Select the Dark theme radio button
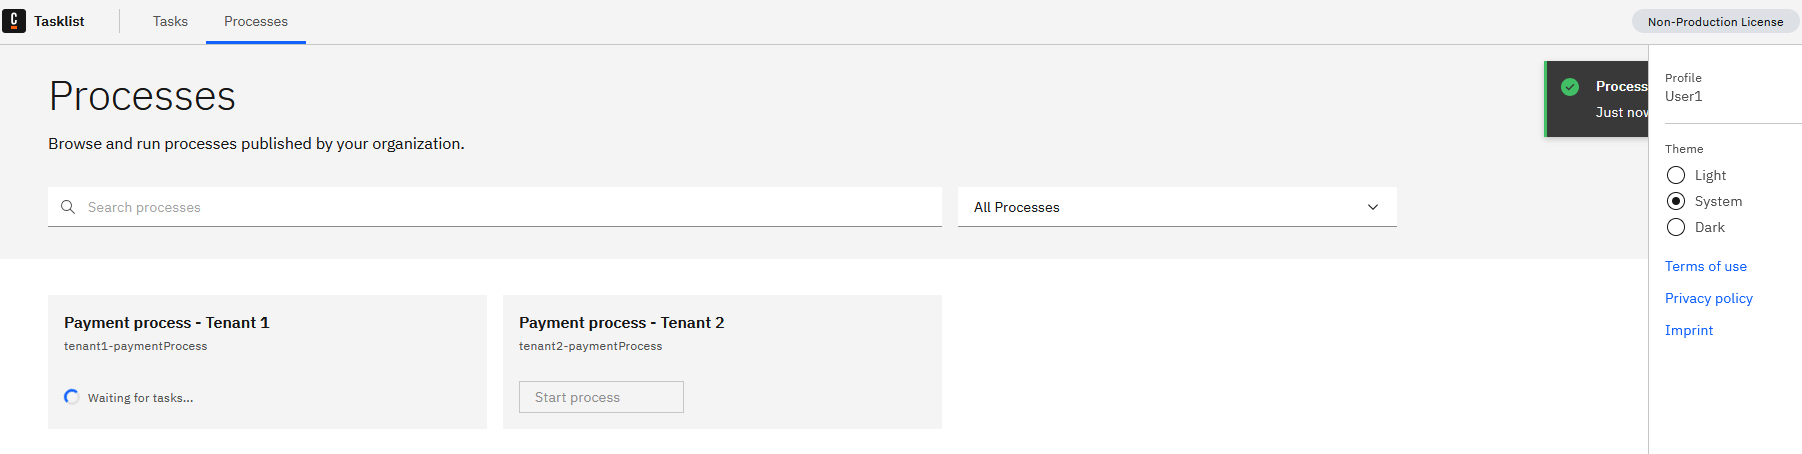This screenshot has width=1802, height=454. (1676, 227)
